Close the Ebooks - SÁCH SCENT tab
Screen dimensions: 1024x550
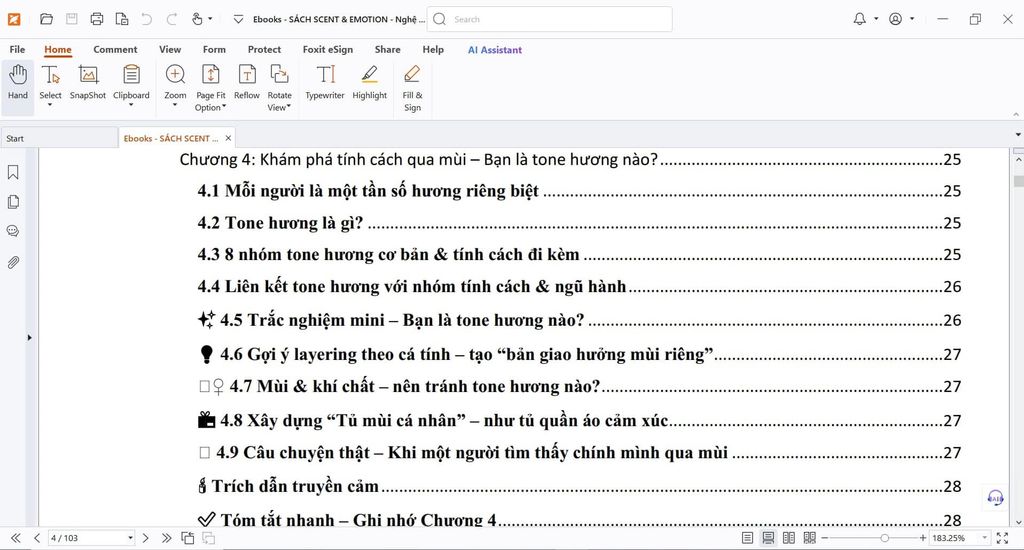pyautogui.click(x=228, y=138)
